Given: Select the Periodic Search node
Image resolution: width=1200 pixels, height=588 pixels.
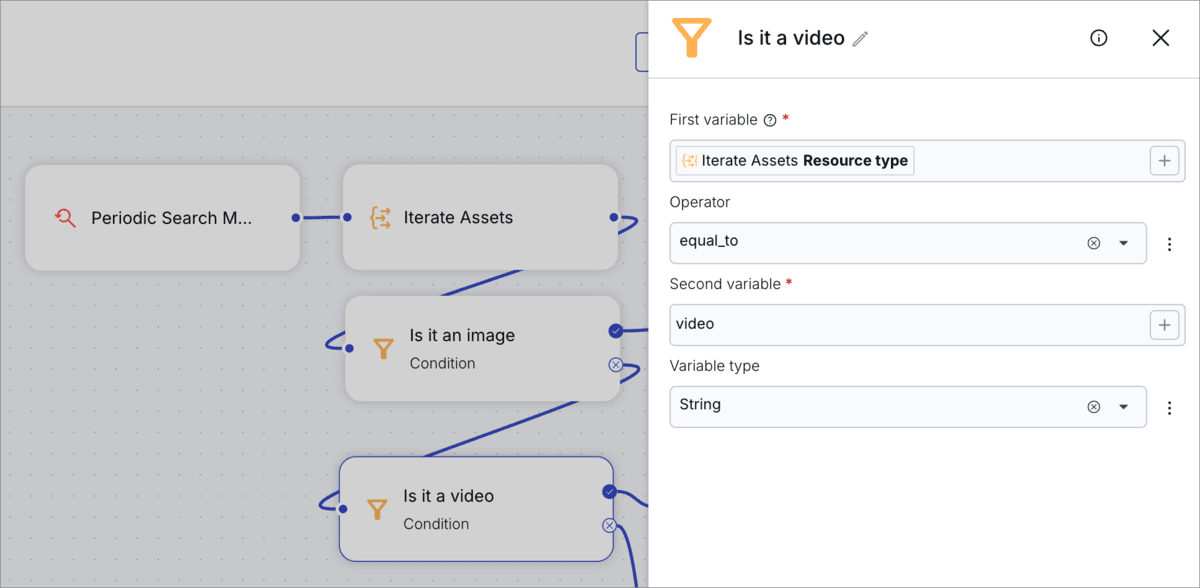Looking at the screenshot, I should pos(162,218).
